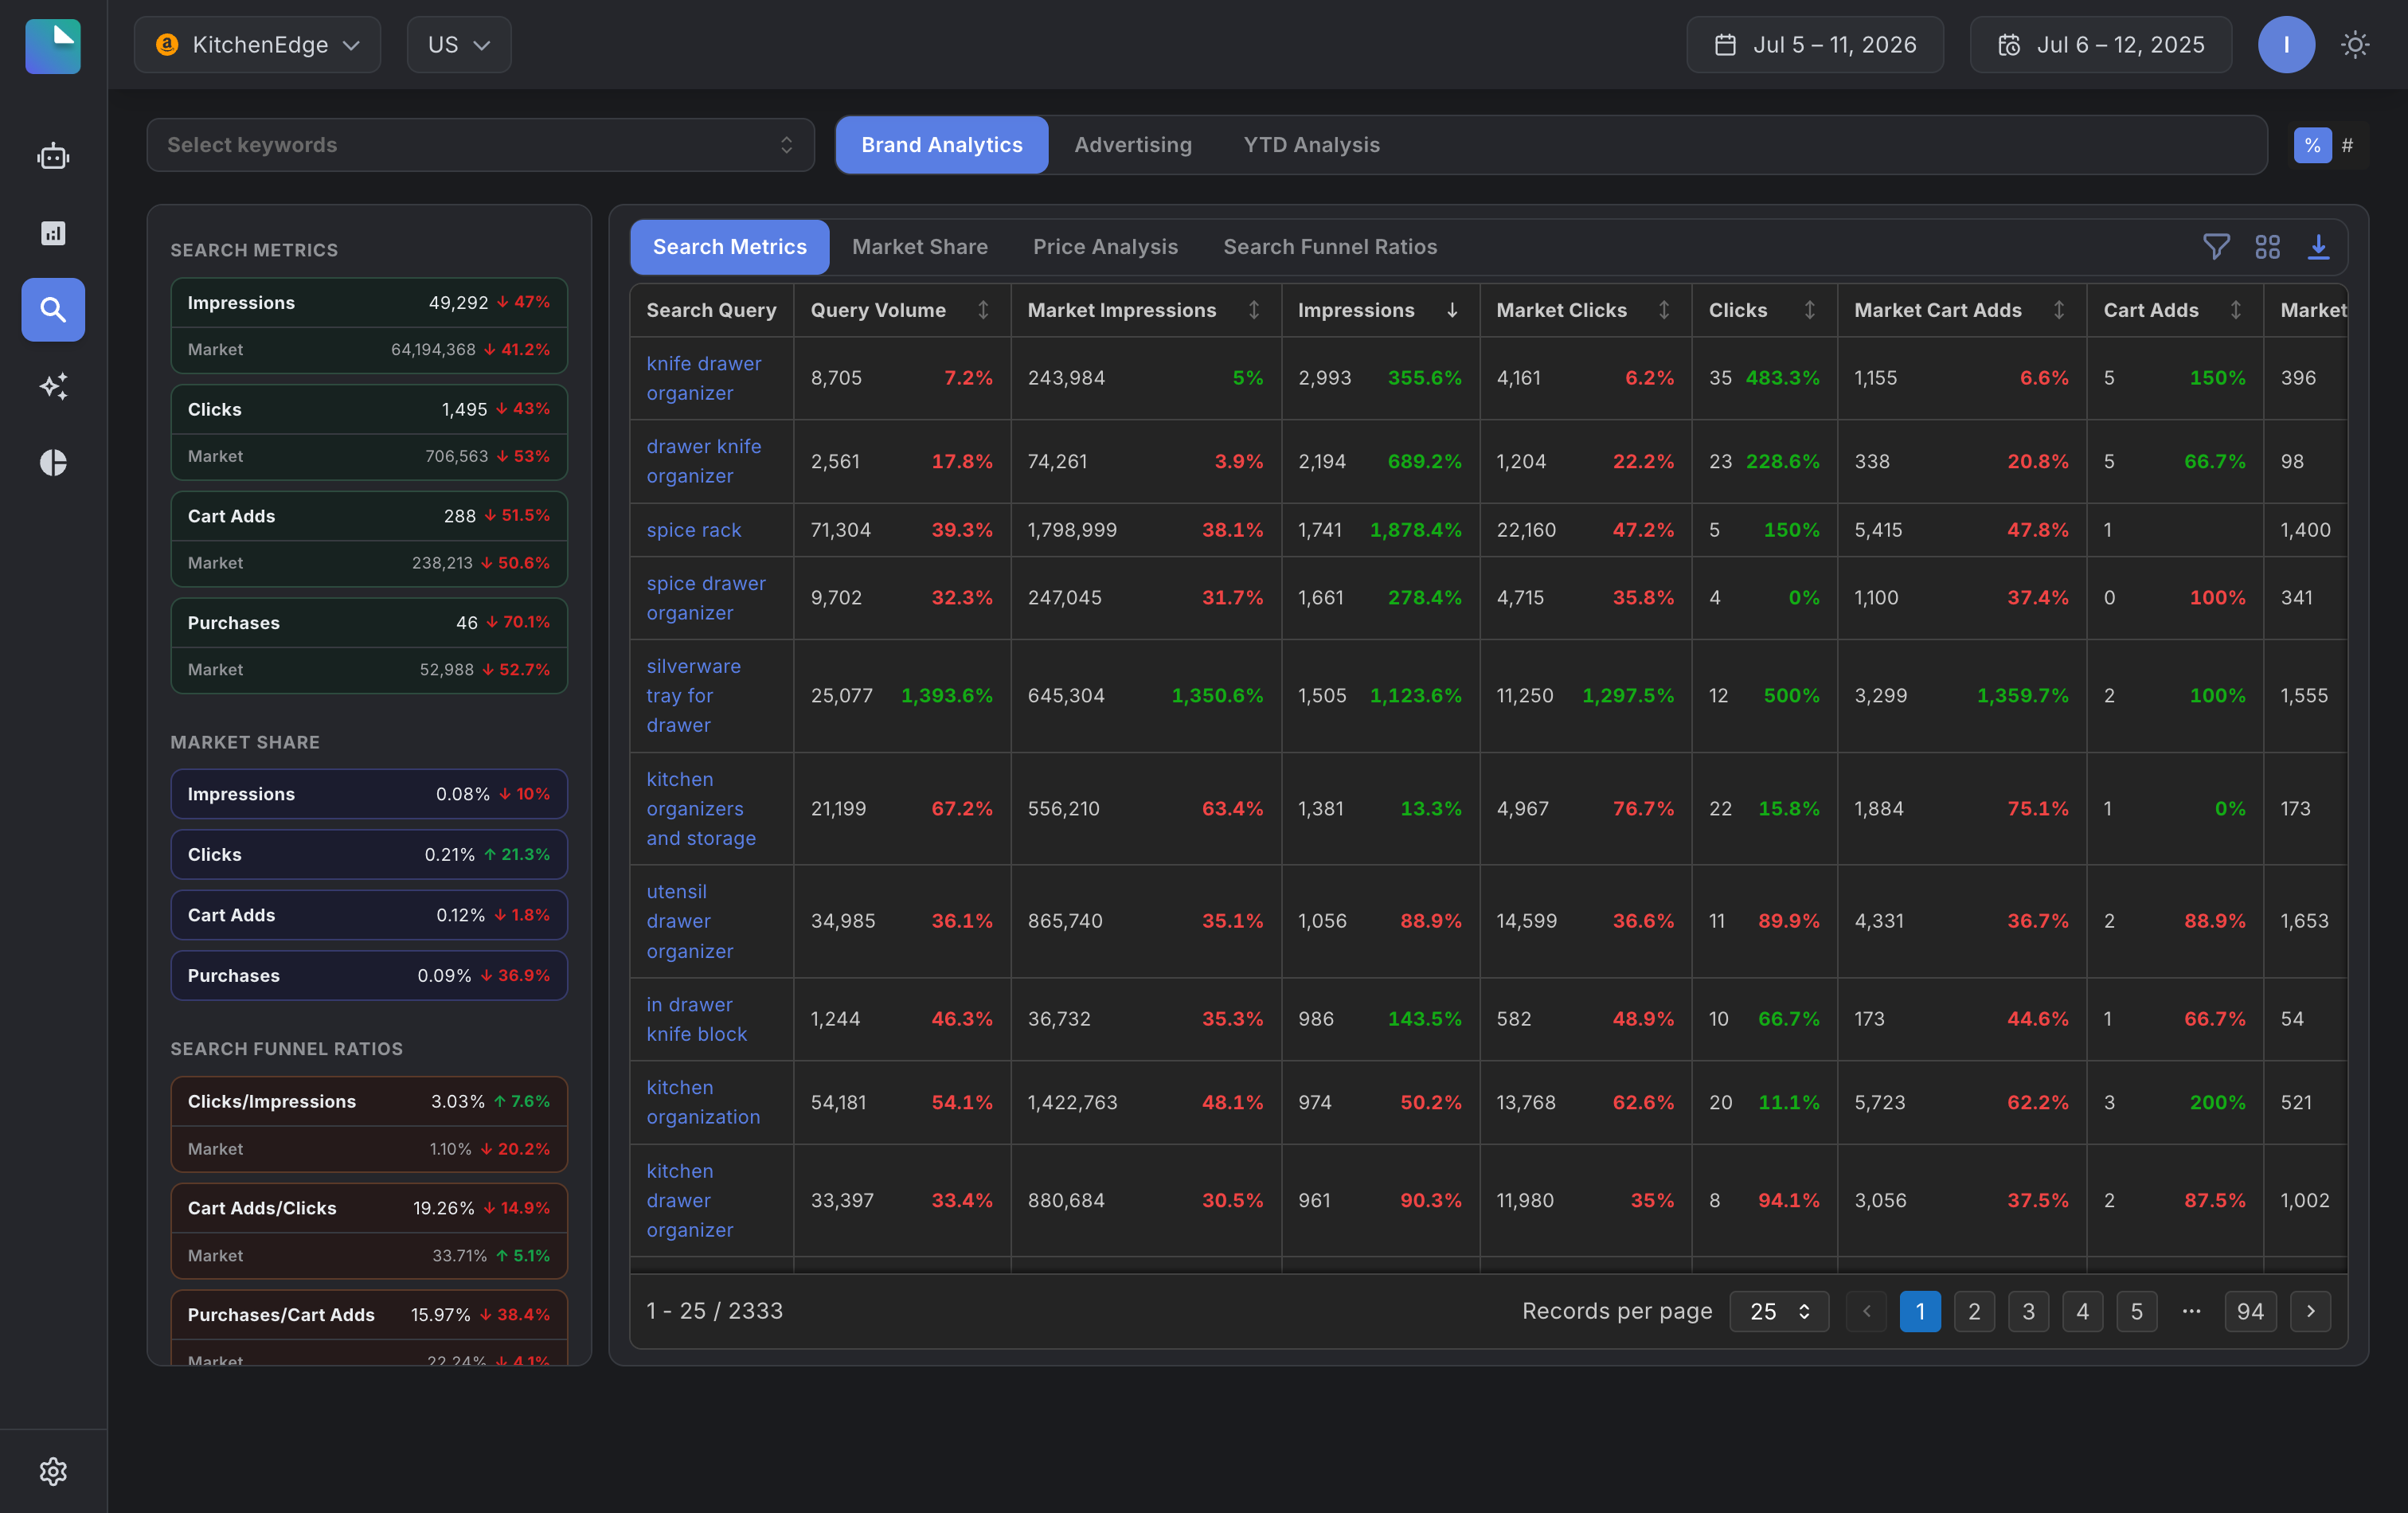Switch to the YTD Analysis tab
2408x1513 pixels.
(x=1311, y=145)
